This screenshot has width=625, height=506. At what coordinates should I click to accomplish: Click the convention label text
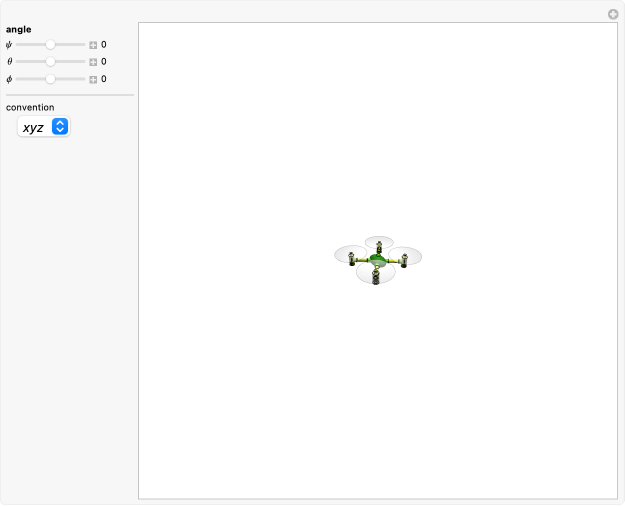click(x=30, y=107)
